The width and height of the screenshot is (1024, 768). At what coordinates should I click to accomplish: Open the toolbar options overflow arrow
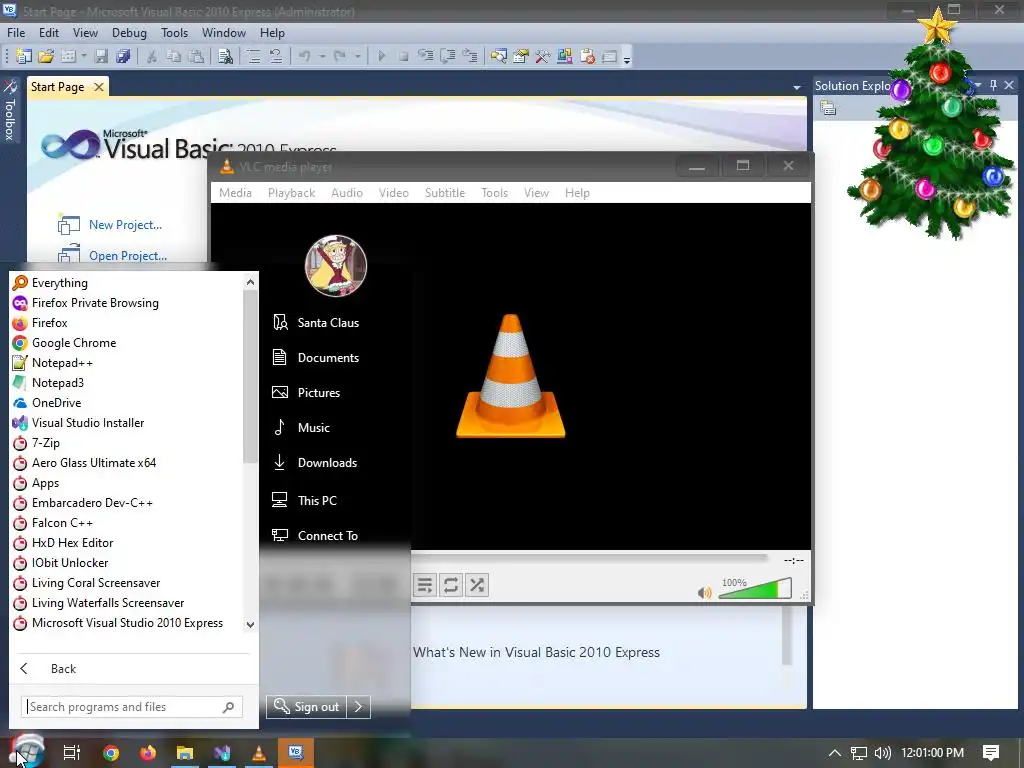point(627,59)
